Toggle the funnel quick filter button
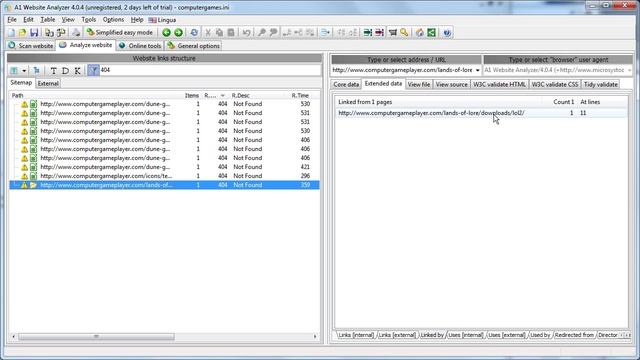This screenshot has width=640, height=360. pyautogui.click(x=93, y=71)
